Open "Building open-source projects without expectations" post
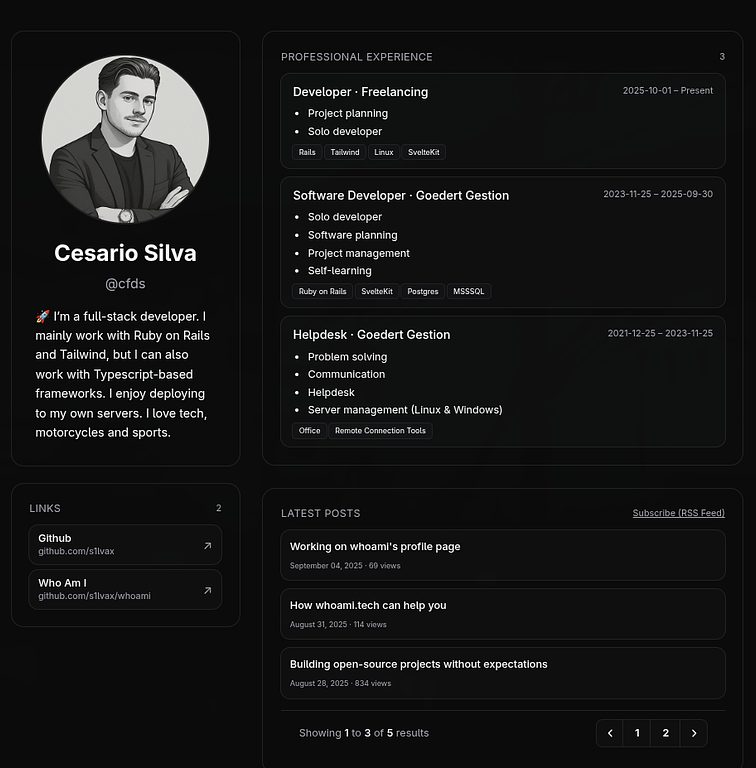 point(418,664)
